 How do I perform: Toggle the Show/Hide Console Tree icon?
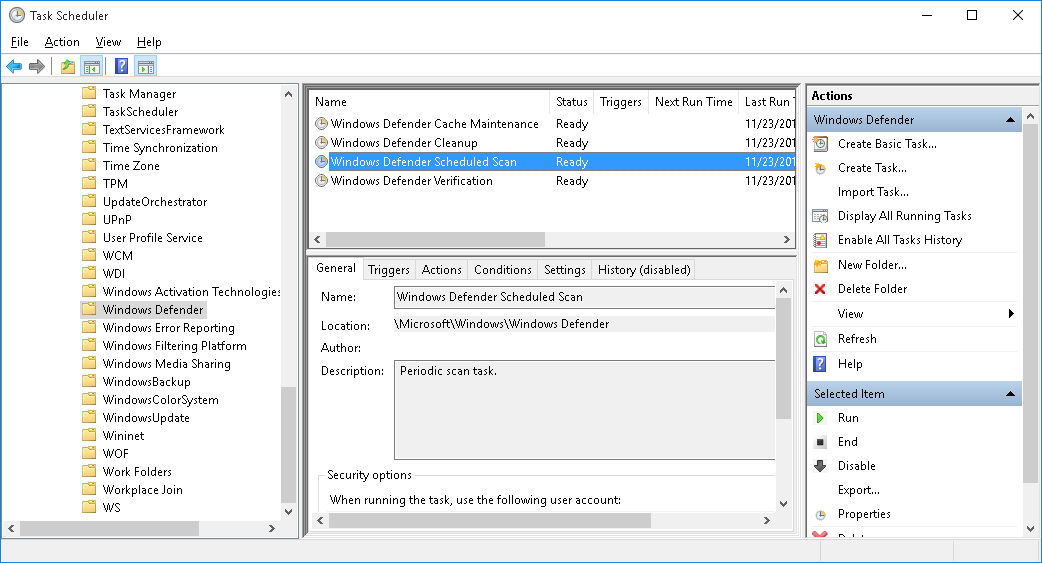(x=92, y=66)
